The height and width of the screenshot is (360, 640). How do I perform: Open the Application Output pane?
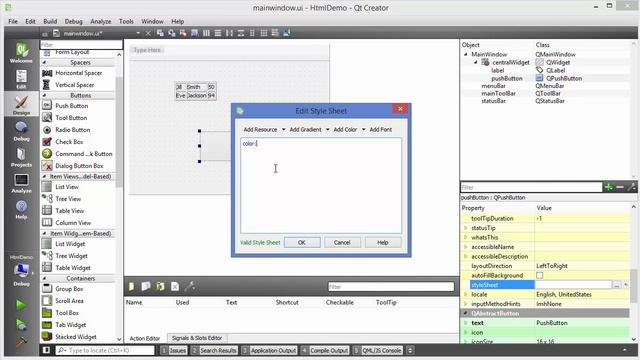269,351
